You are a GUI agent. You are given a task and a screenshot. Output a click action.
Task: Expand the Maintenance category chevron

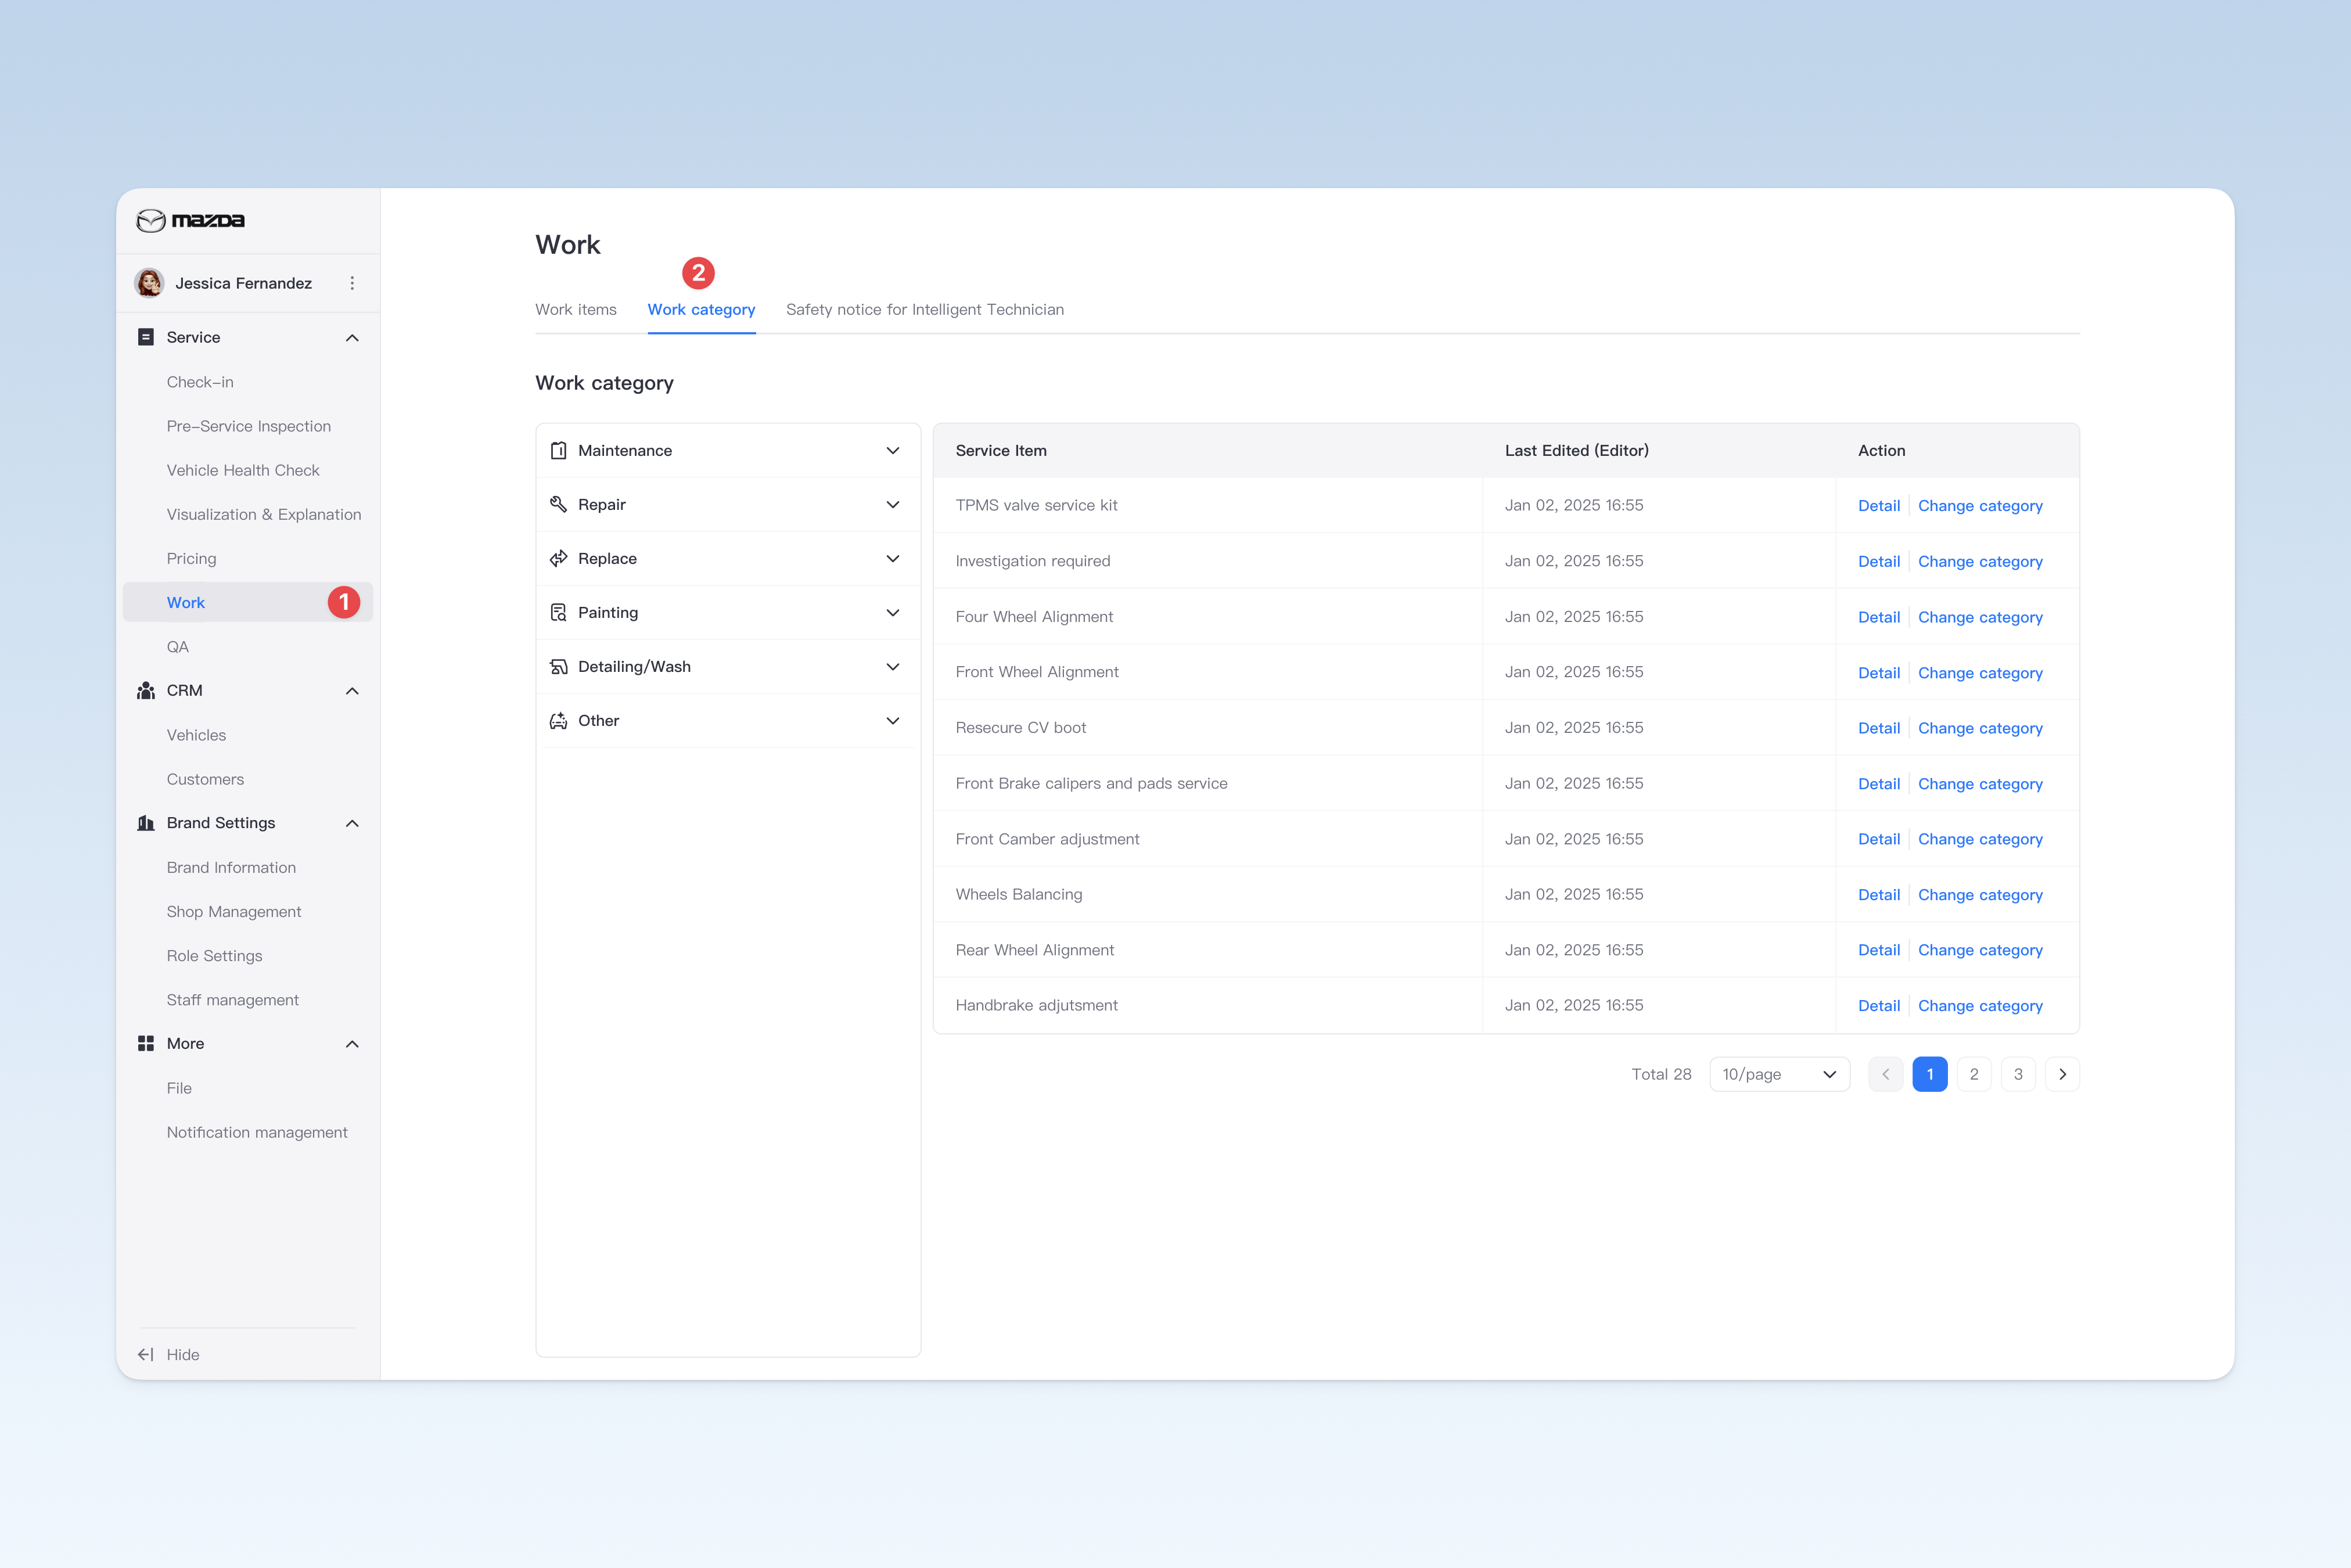click(x=893, y=451)
